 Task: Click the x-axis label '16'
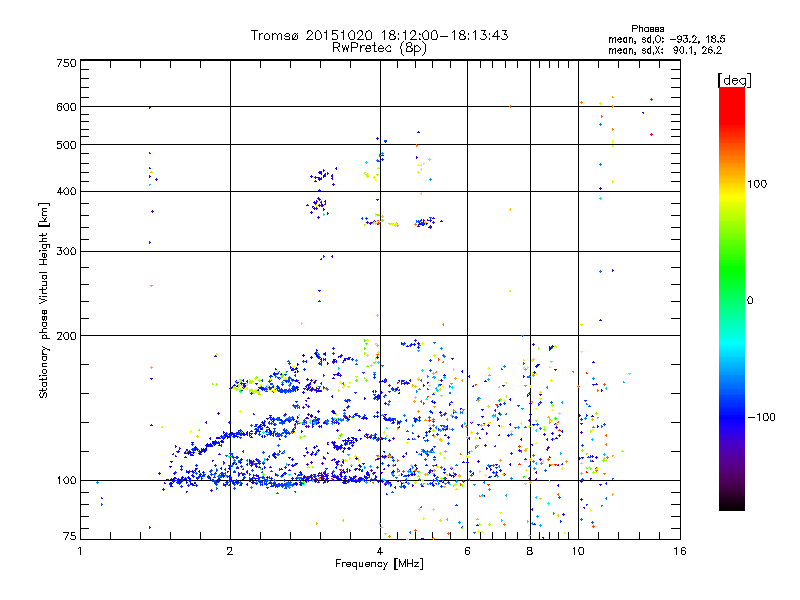click(x=680, y=551)
